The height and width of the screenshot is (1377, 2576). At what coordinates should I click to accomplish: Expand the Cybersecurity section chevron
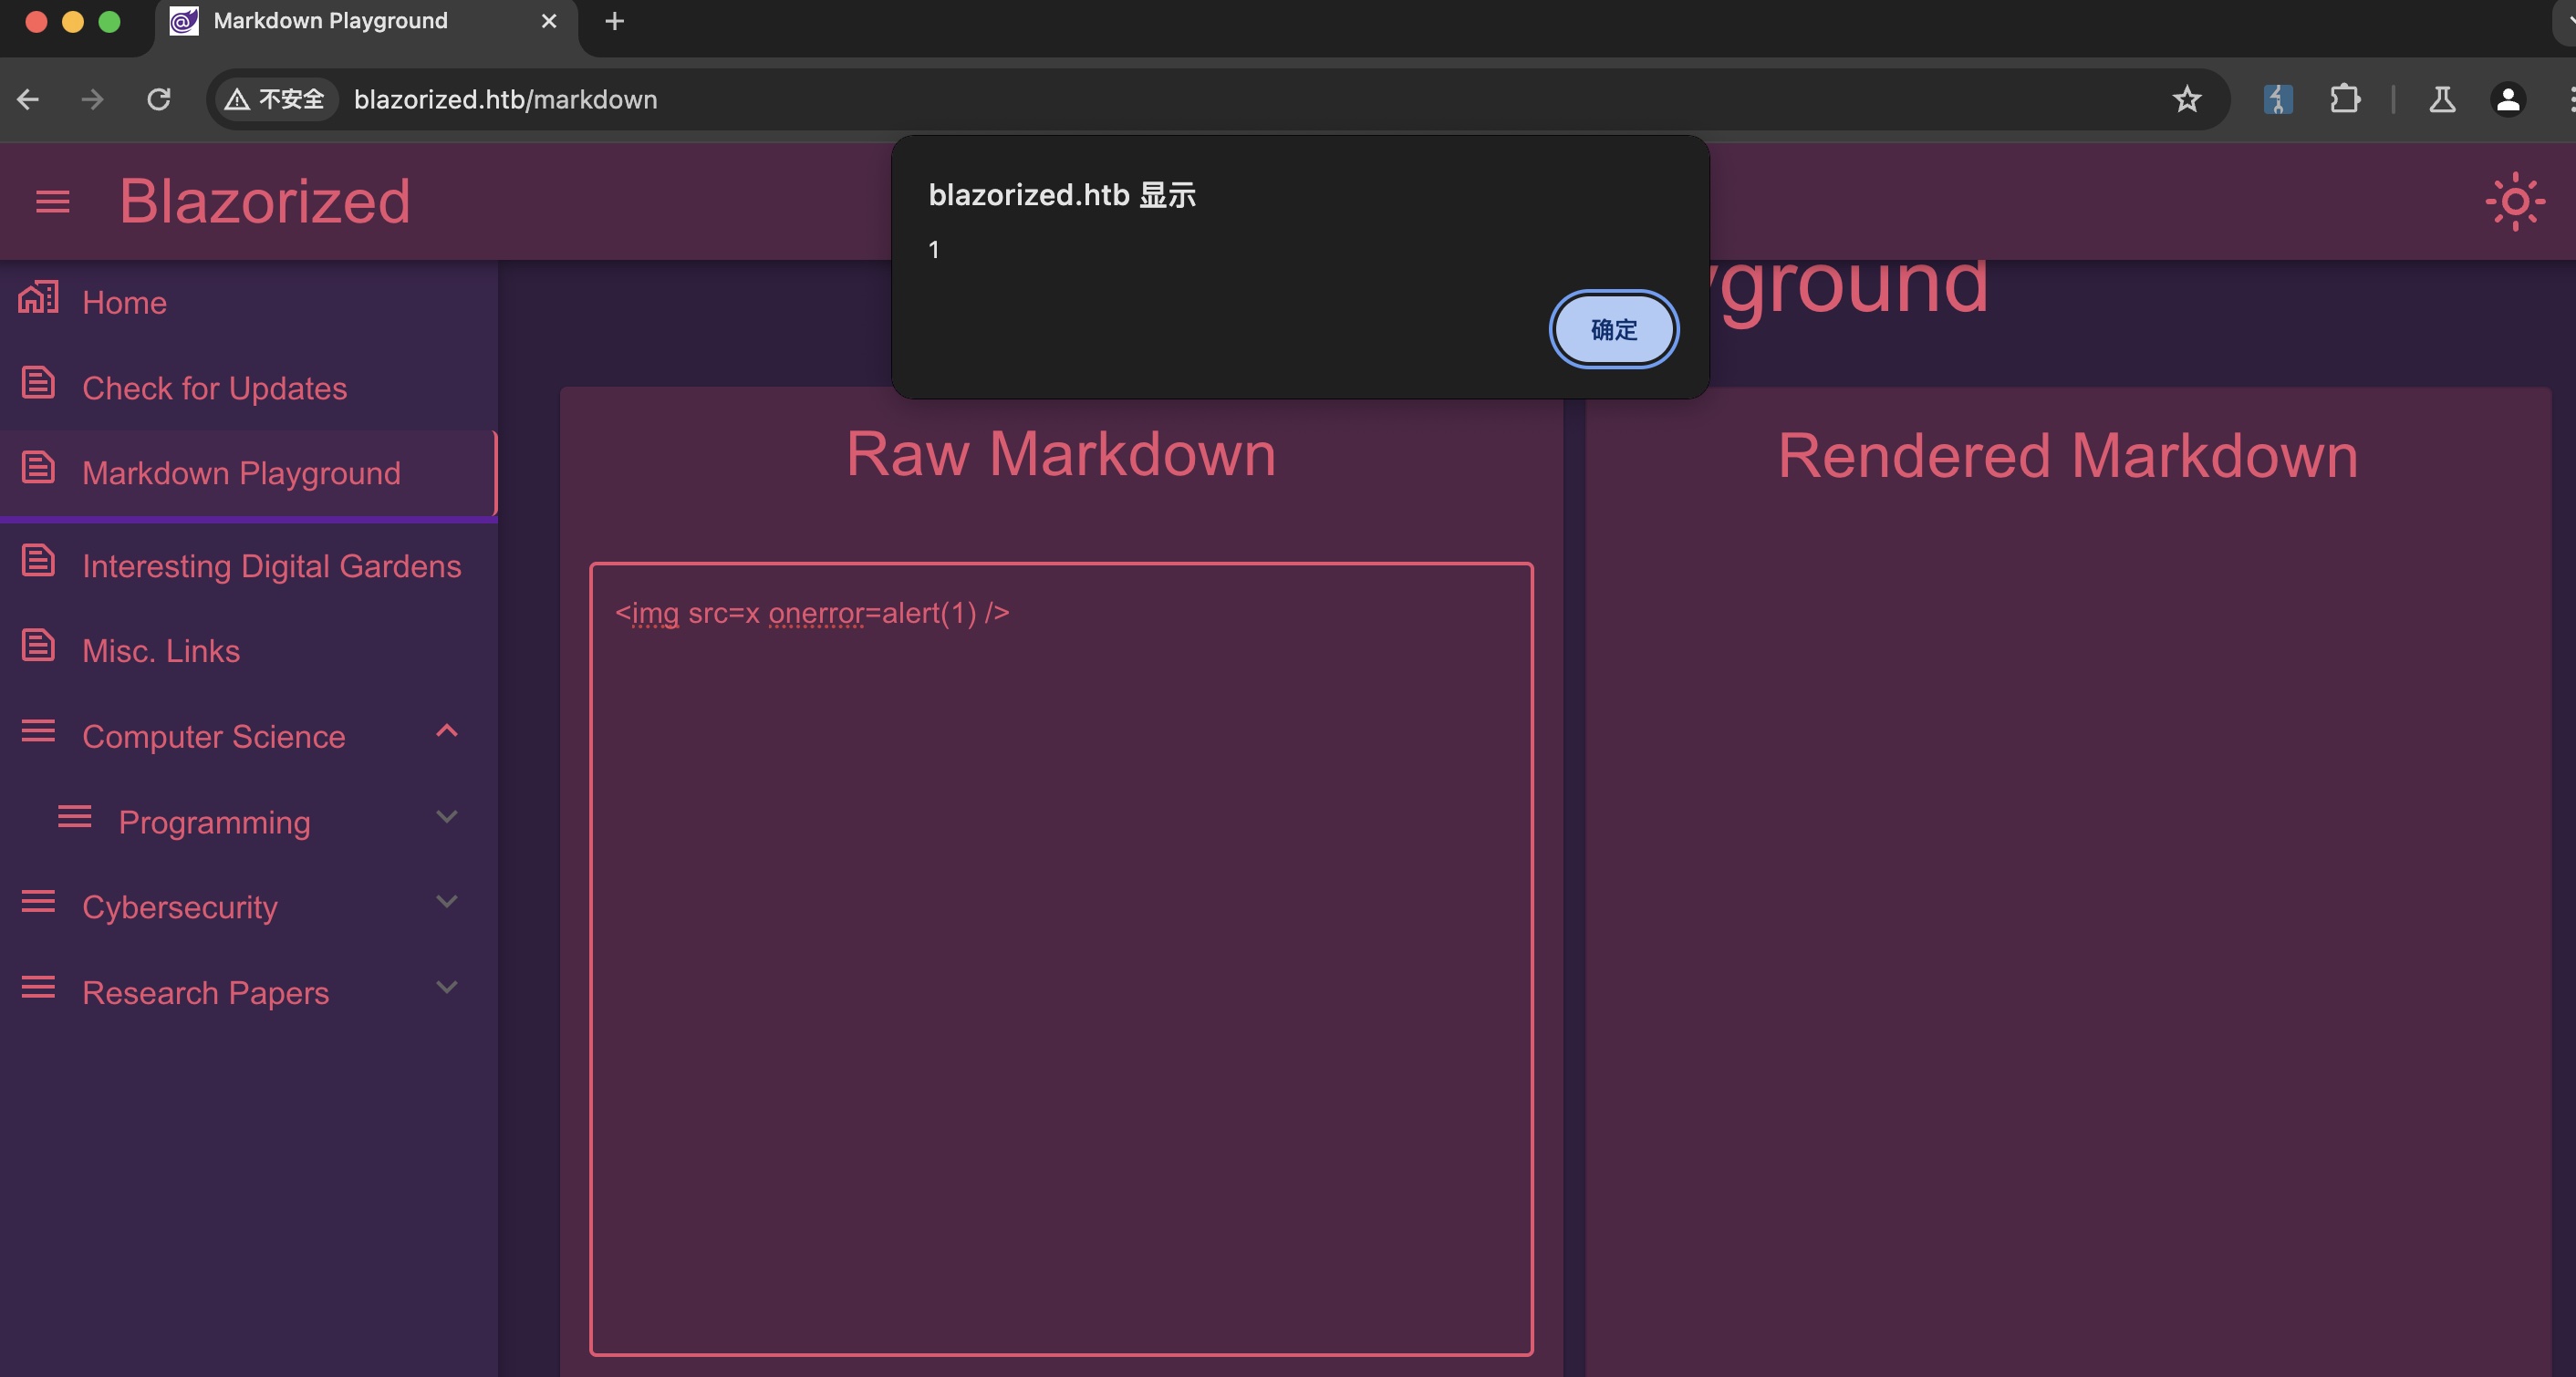pyautogui.click(x=447, y=902)
